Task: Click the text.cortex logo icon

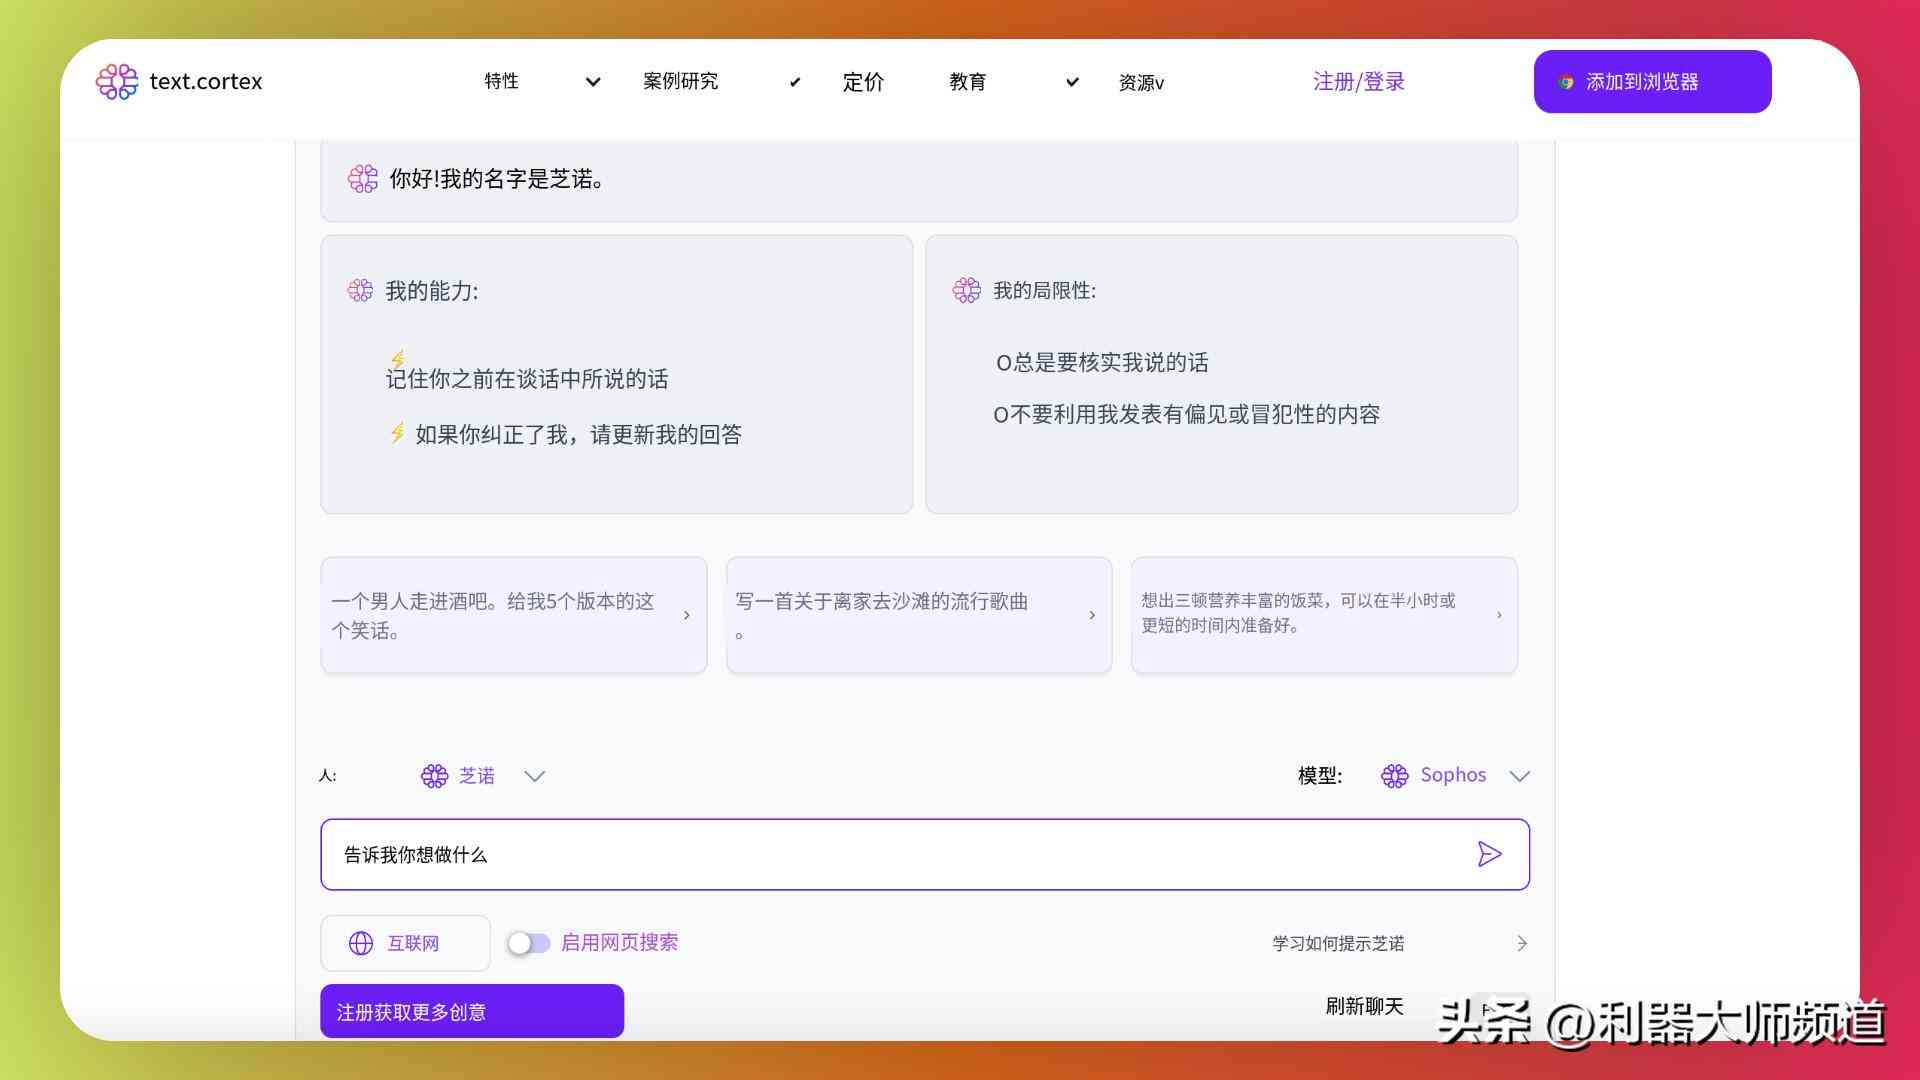Action: tap(116, 80)
